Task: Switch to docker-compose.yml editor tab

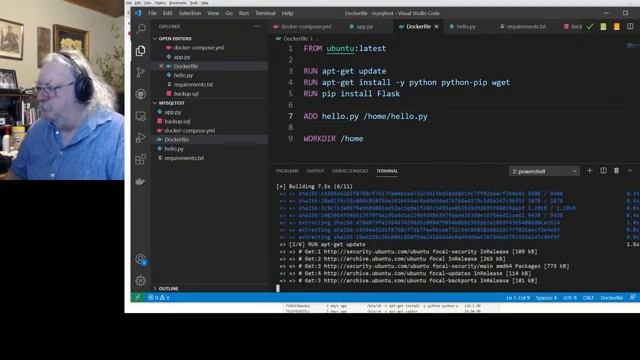Action: [306, 27]
